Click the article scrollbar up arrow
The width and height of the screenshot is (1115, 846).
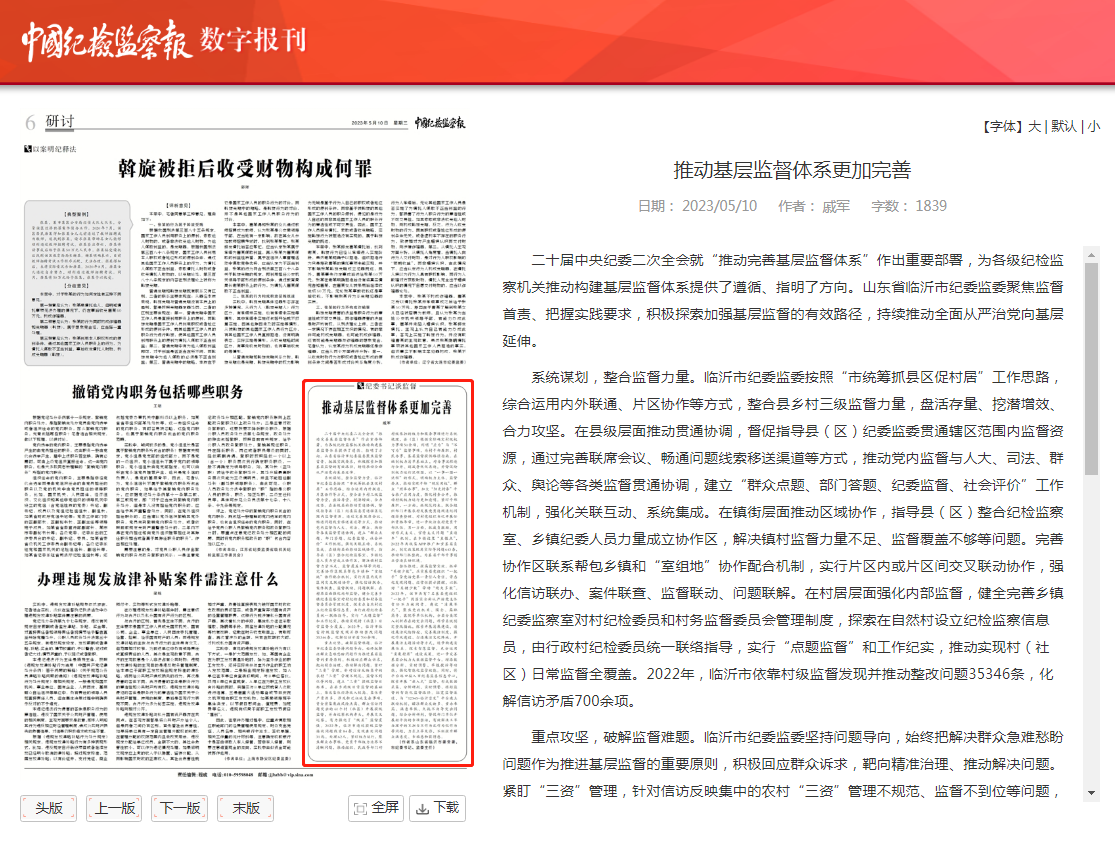(x=1092, y=255)
